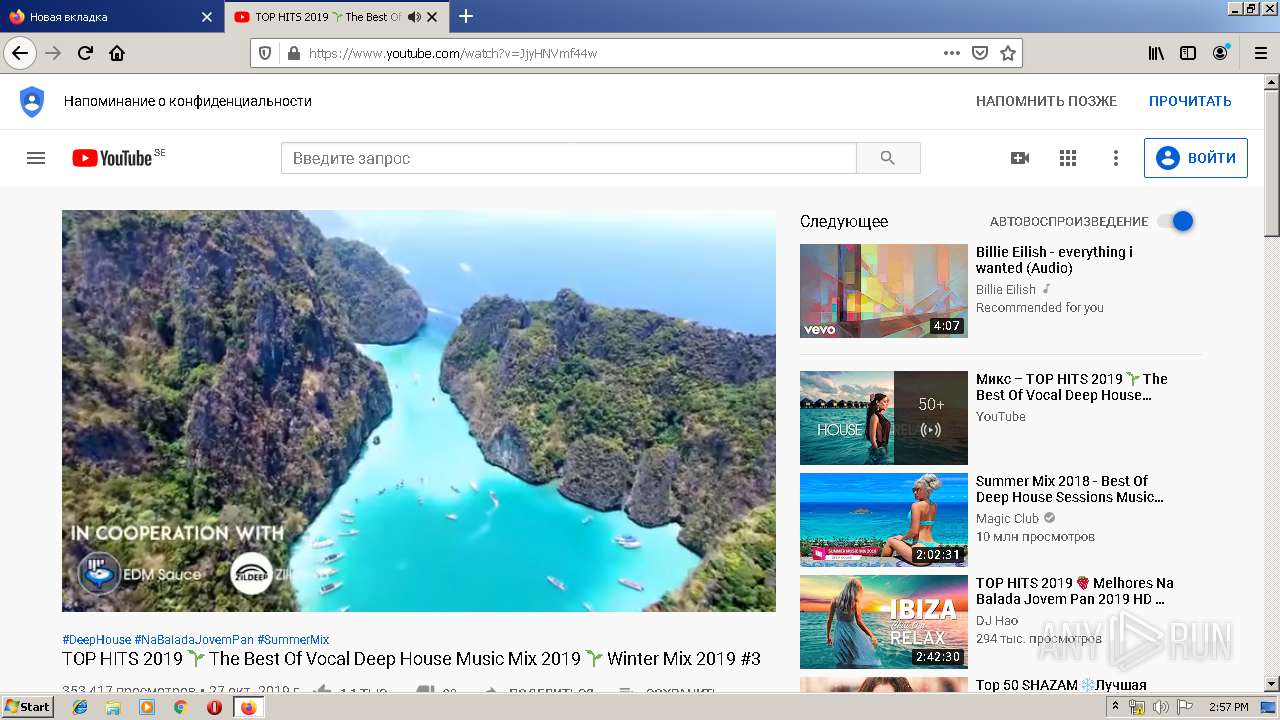Close the Новая вкладка tab
Image resolution: width=1280 pixels, height=720 pixels.
tap(207, 17)
